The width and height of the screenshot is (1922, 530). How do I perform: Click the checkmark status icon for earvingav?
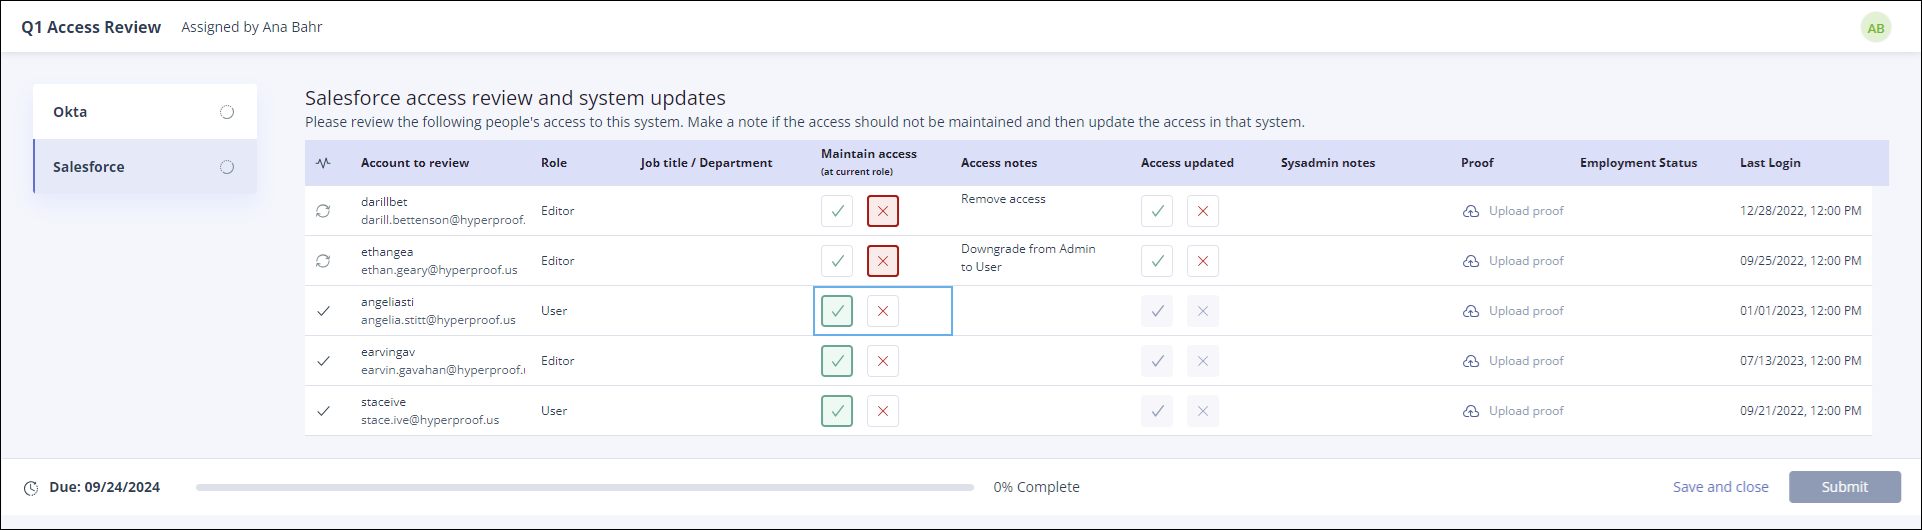[323, 361]
